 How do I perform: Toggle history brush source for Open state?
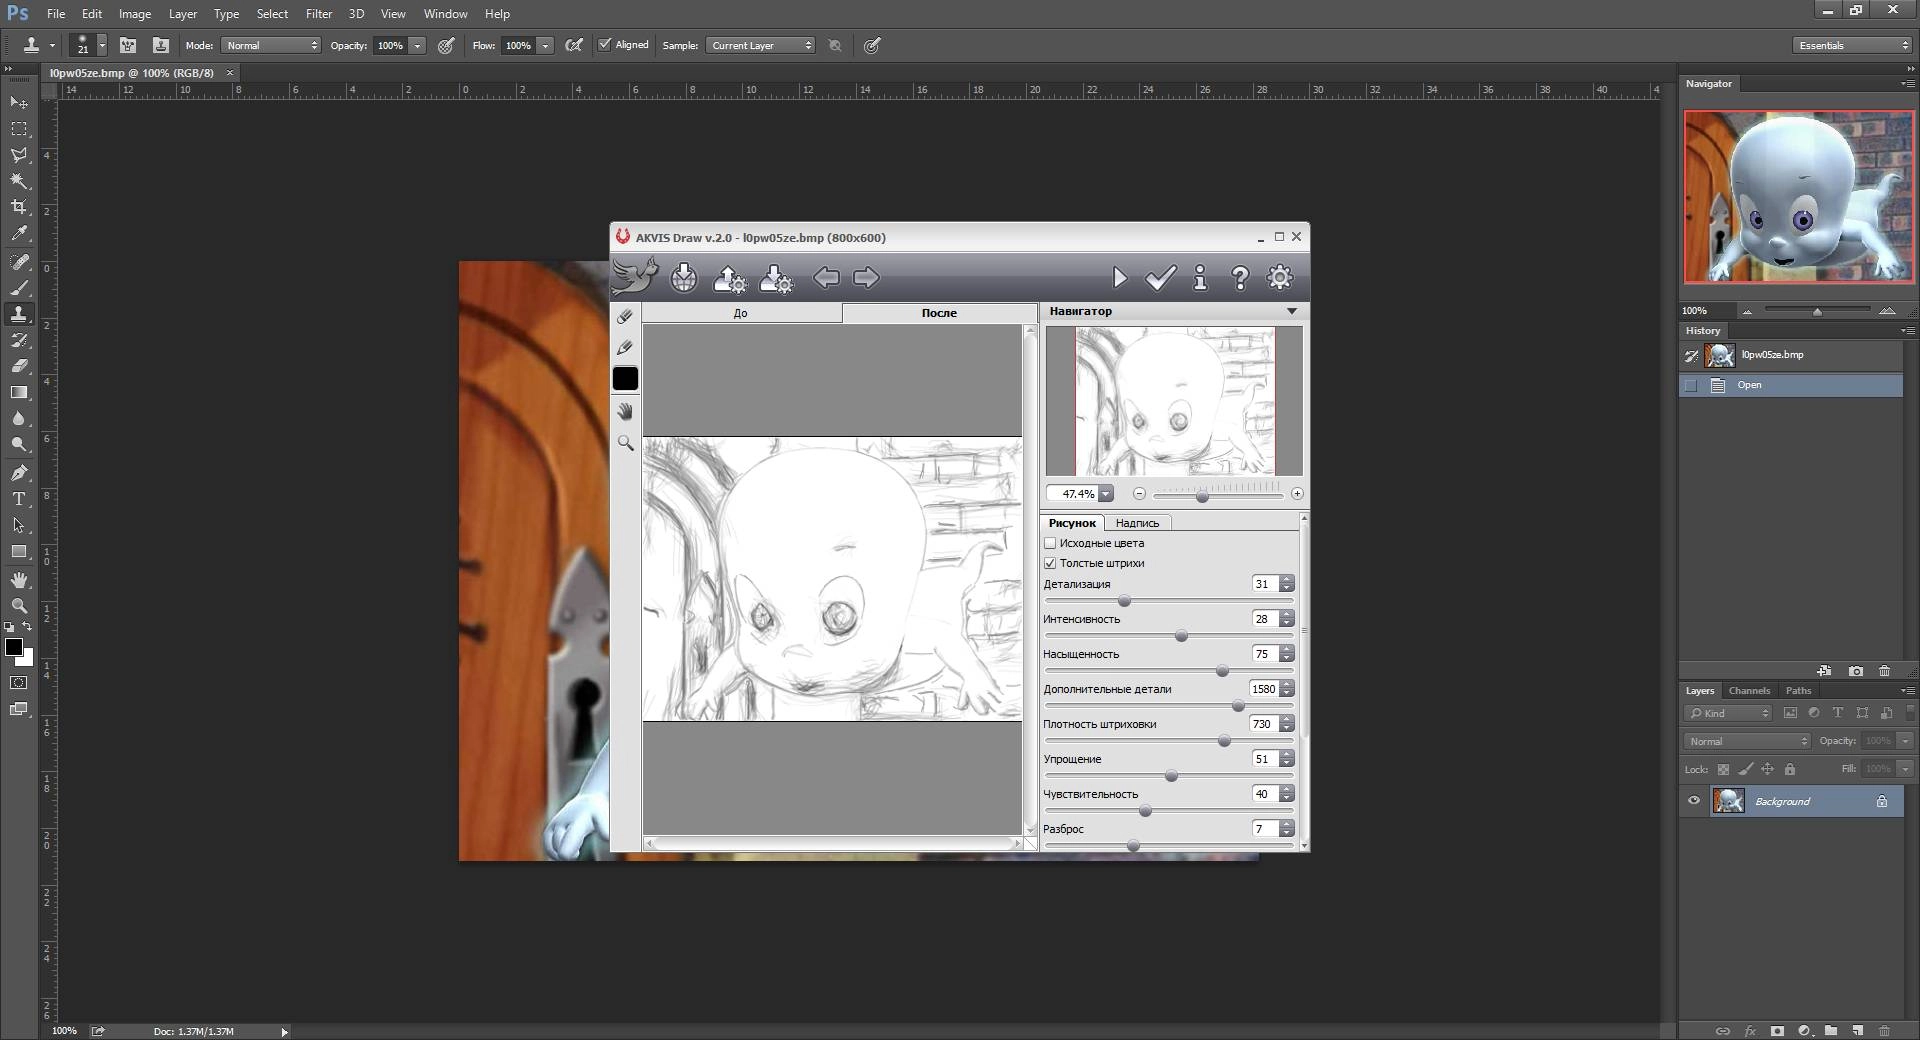pyautogui.click(x=1691, y=385)
